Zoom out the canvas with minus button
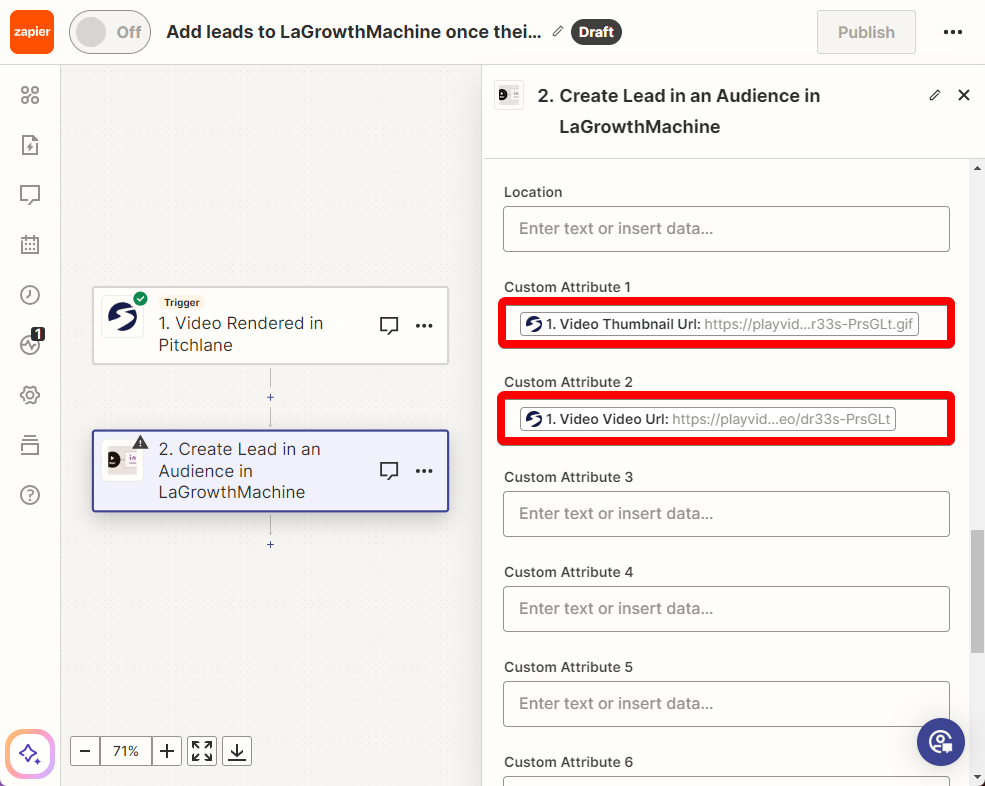The height and width of the screenshot is (786, 985). tap(85, 751)
